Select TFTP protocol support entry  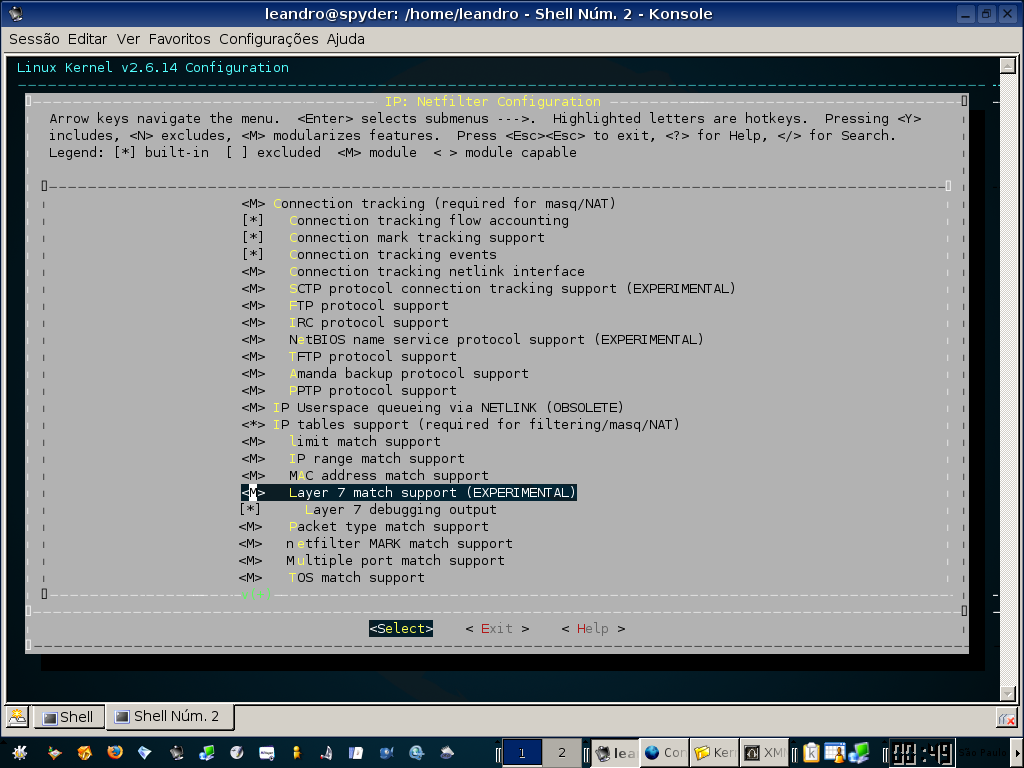(349, 357)
